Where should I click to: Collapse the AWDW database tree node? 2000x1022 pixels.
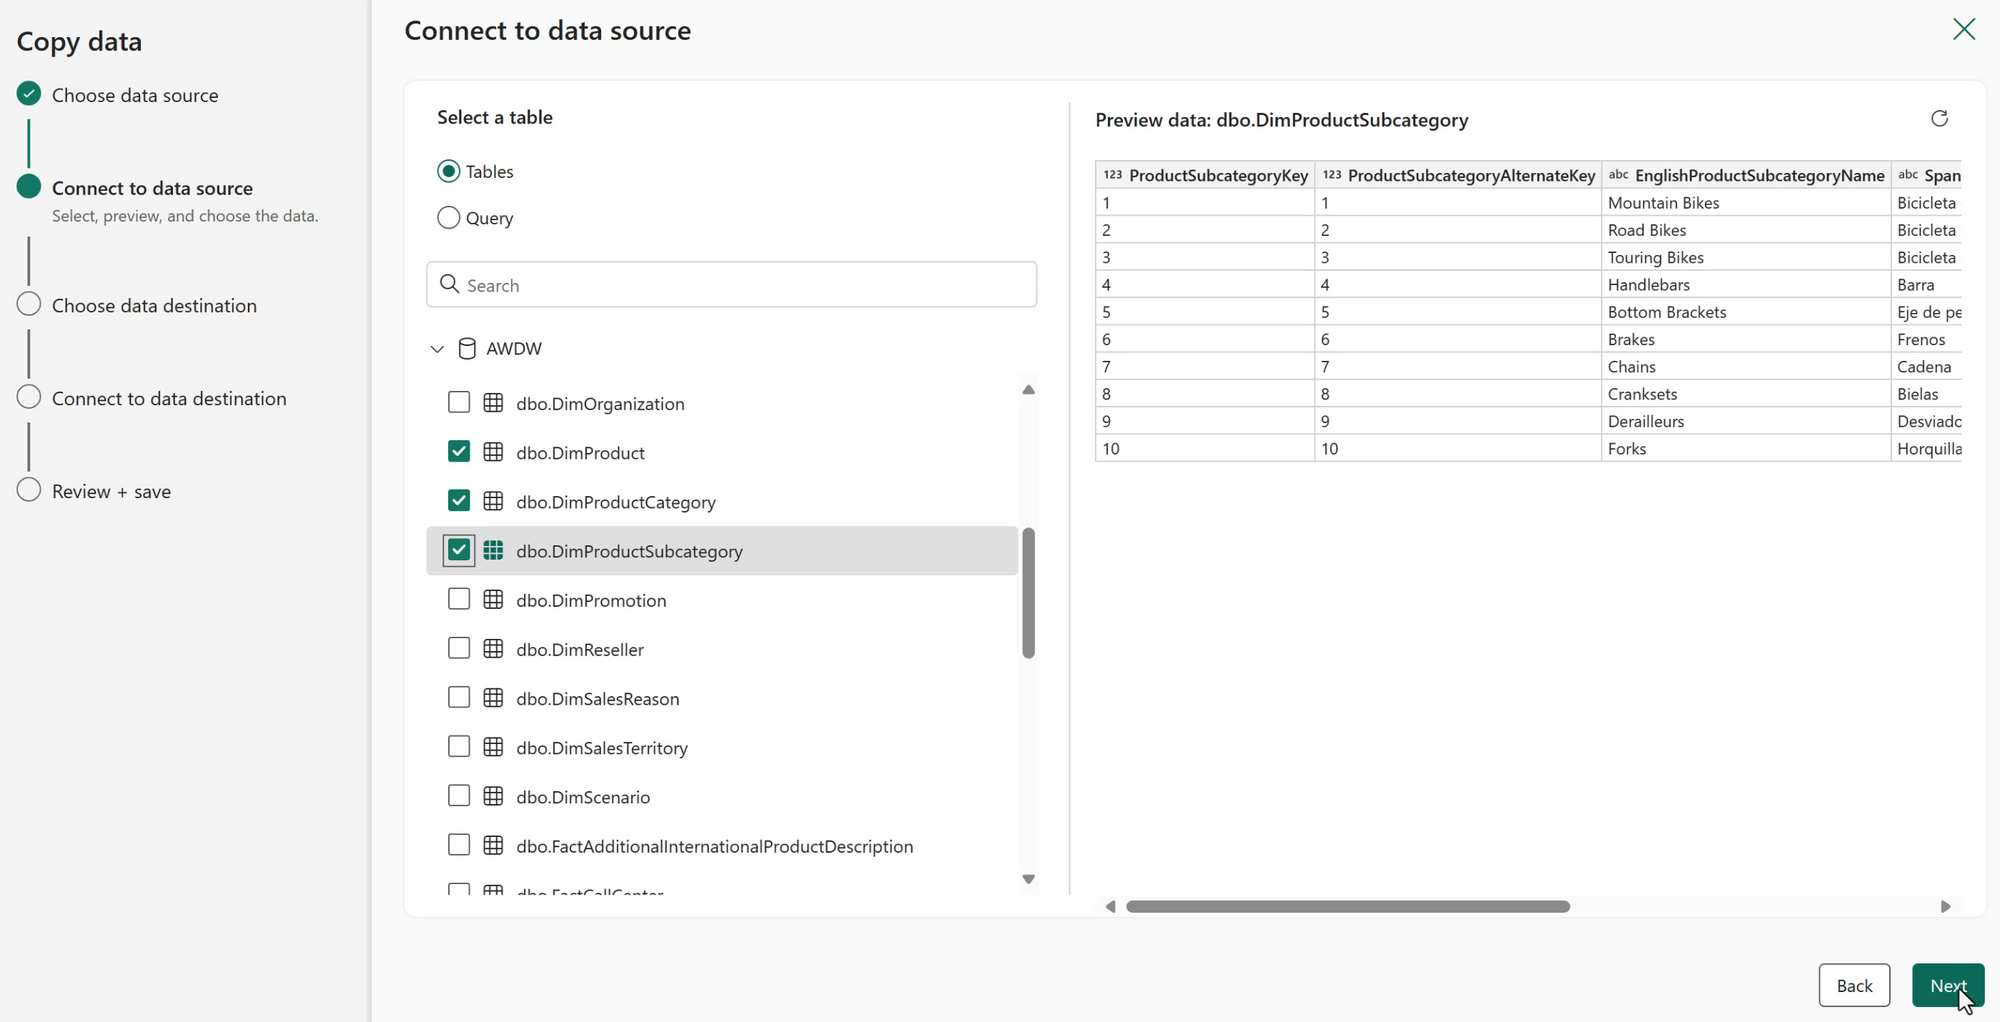[437, 349]
